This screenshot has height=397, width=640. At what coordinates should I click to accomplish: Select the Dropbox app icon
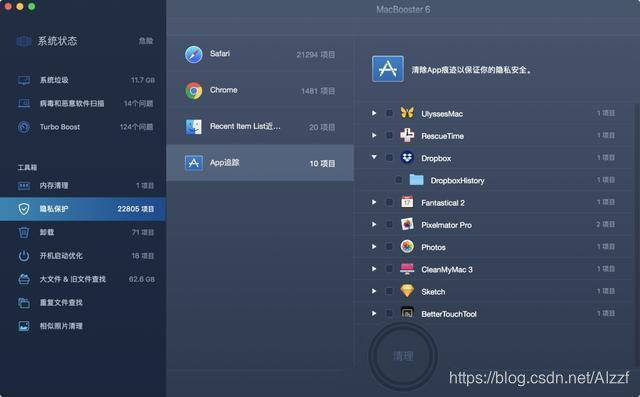407,157
